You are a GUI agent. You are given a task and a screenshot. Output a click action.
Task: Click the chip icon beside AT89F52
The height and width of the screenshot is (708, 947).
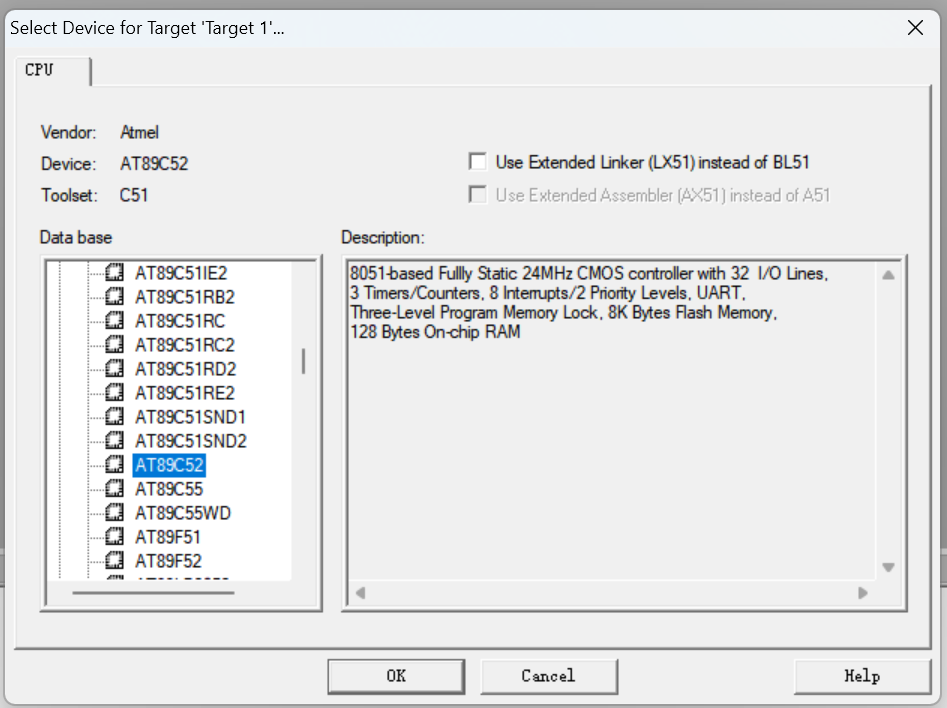114,561
